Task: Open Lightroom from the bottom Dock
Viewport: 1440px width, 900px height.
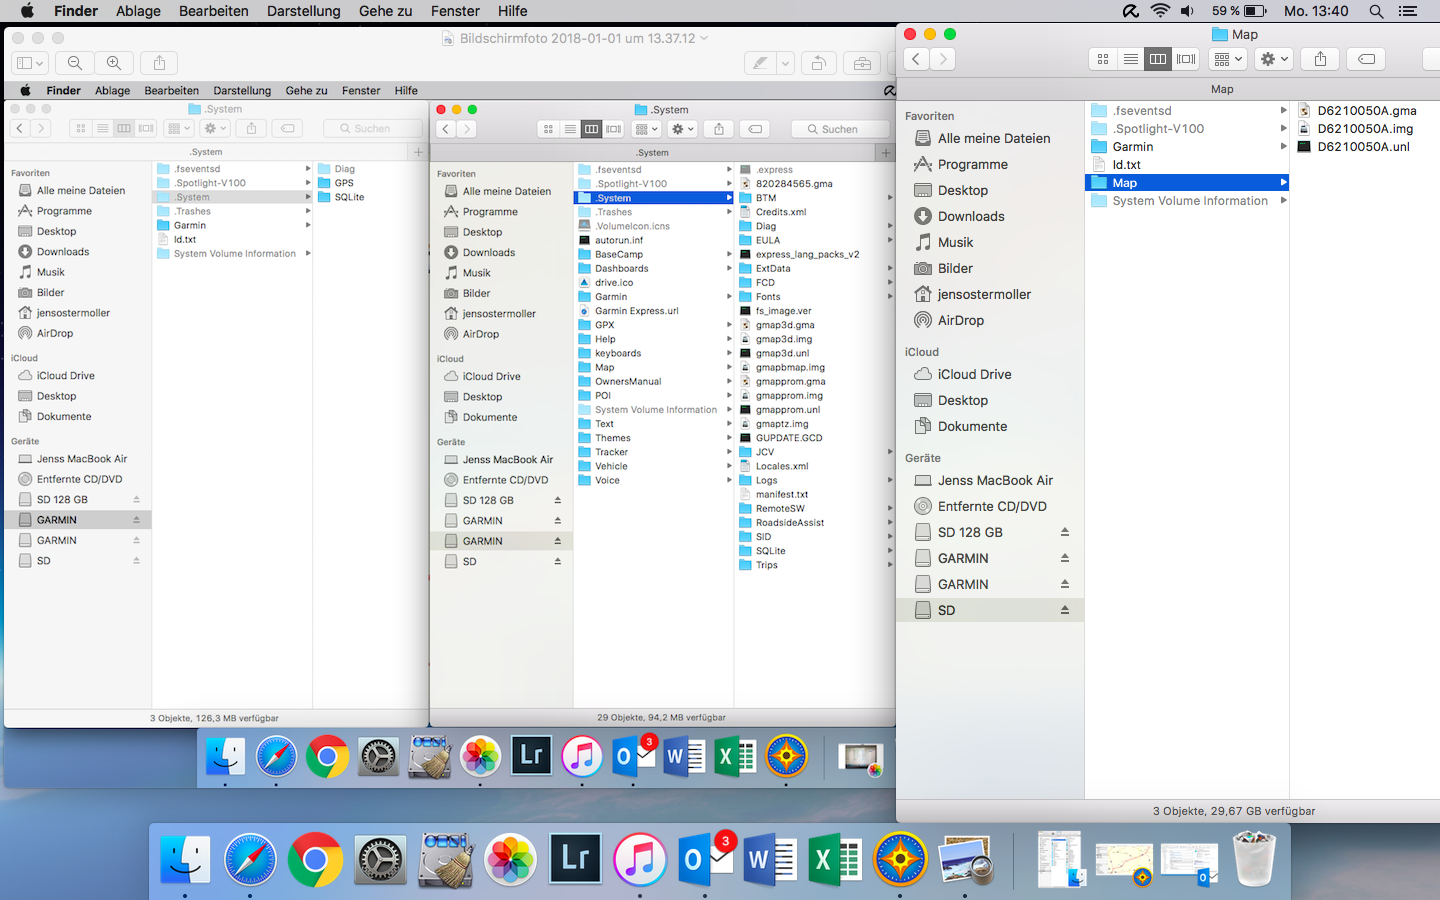Action: (575, 859)
